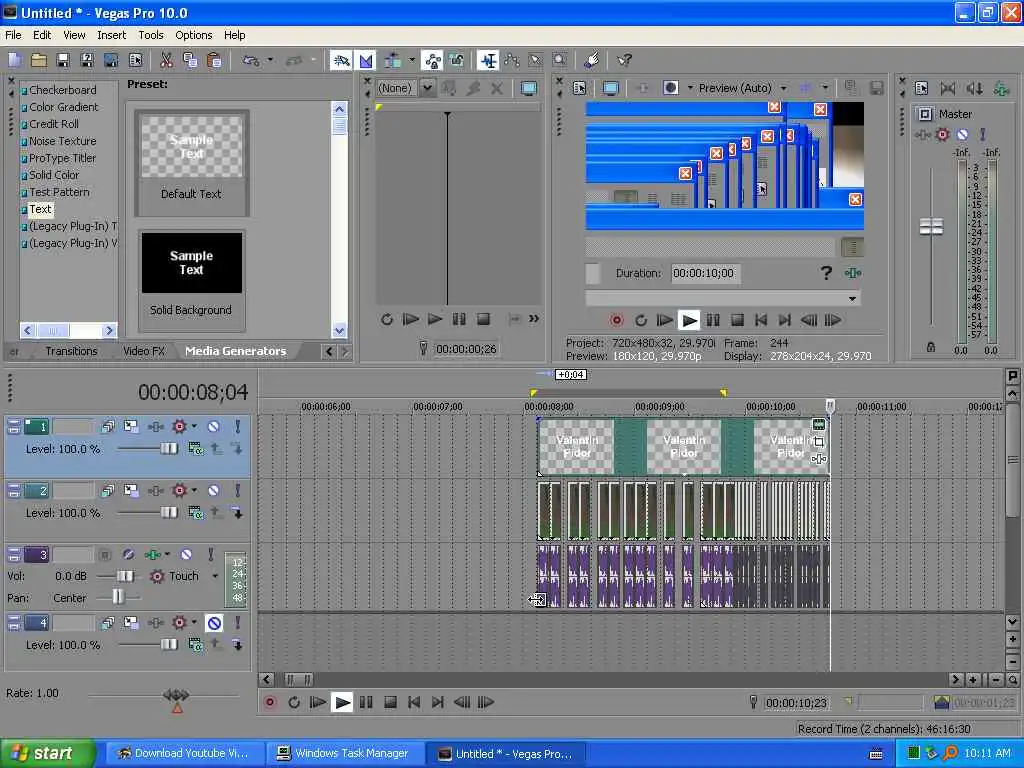Open Touch automation mode dropdown
The height and width of the screenshot is (768, 1024).
(x=215, y=576)
